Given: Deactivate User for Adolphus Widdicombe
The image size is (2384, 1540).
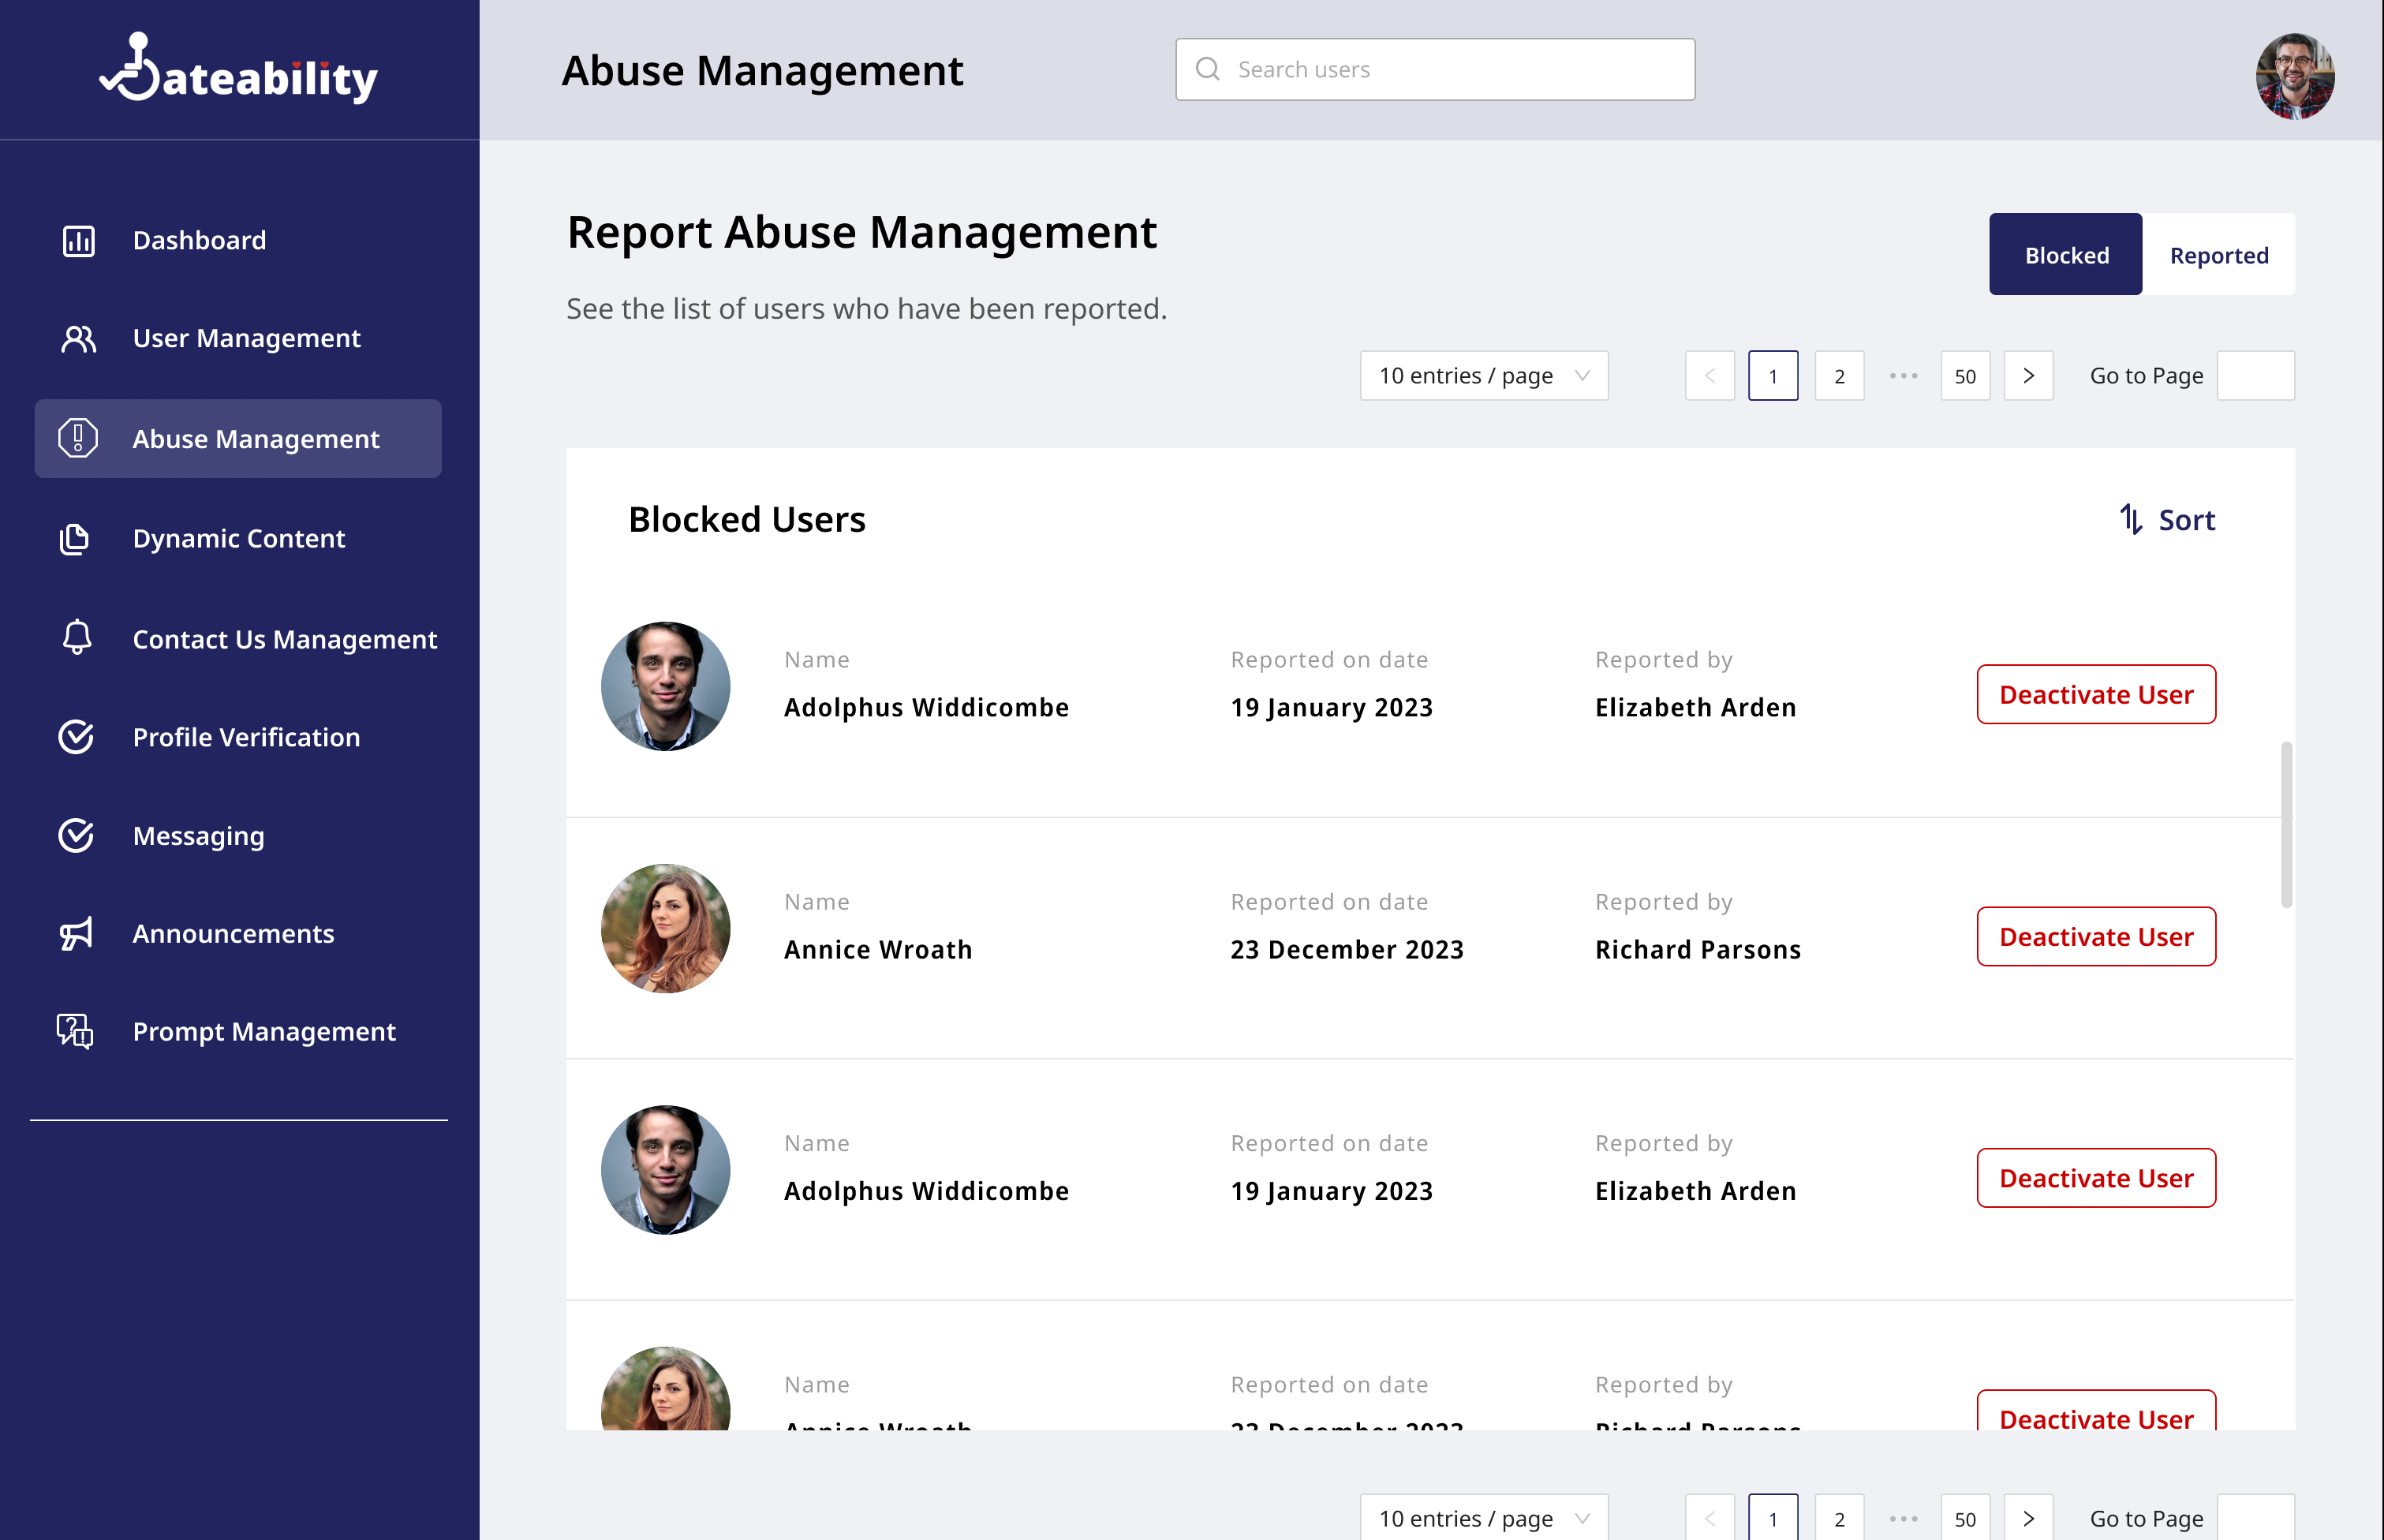Looking at the screenshot, I should 2096,693.
